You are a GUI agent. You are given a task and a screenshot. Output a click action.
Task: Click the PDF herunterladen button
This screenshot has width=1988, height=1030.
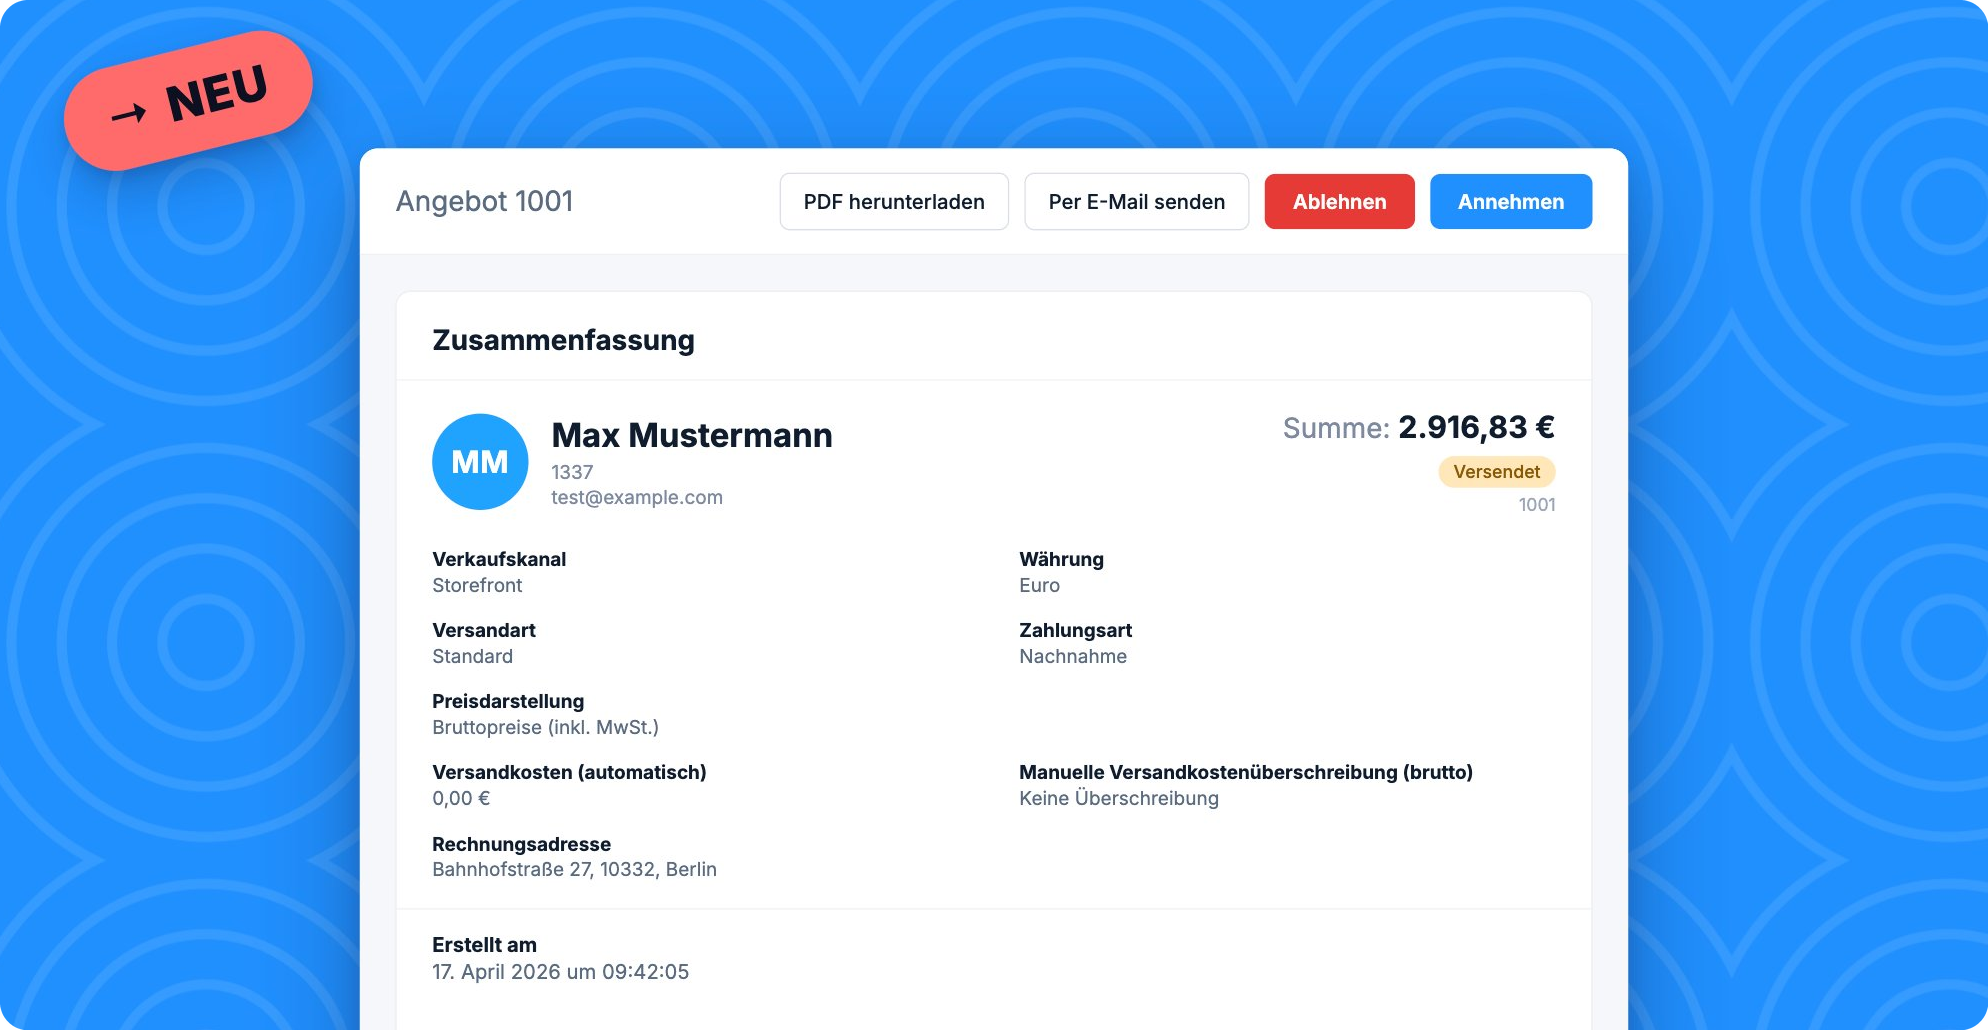pyautogui.click(x=894, y=202)
